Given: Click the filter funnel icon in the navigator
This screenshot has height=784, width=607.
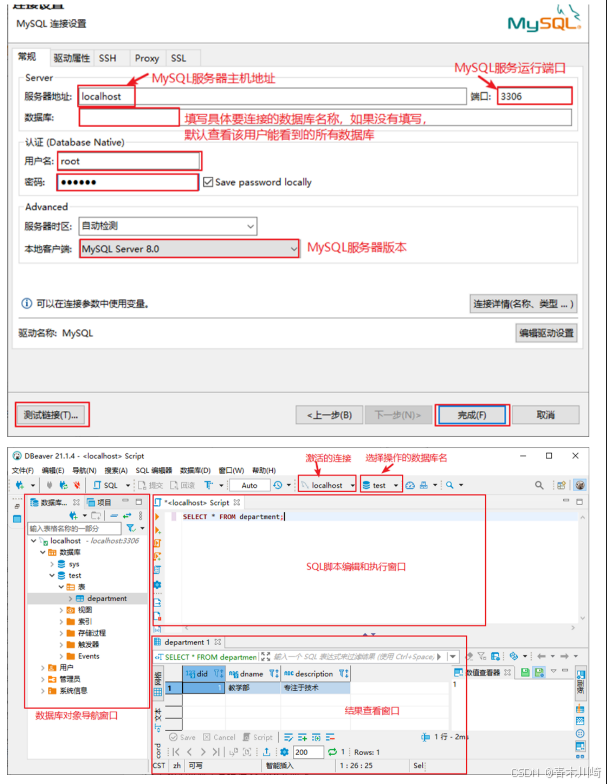Looking at the screenshot, I should click(131, 528).
